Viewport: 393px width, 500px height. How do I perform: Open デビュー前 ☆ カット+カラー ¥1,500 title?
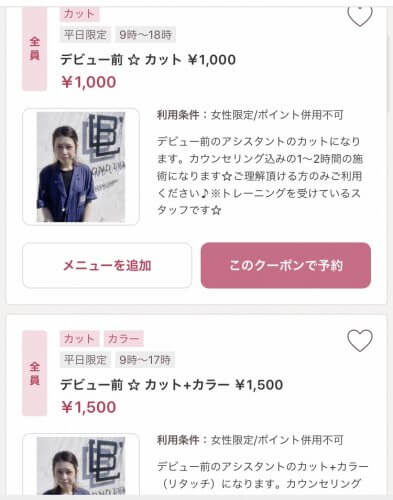coord(172,385)
